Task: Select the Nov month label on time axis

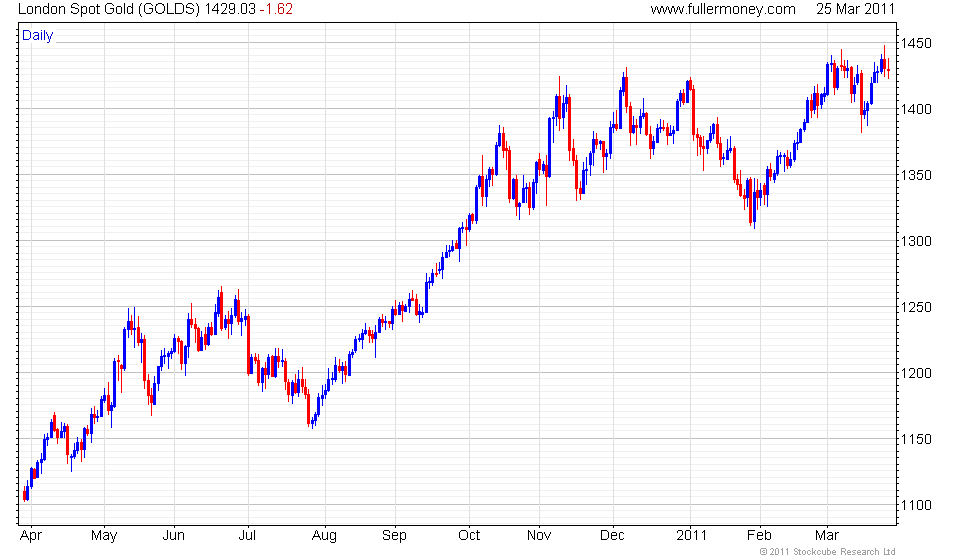Action: pos(539,536)
